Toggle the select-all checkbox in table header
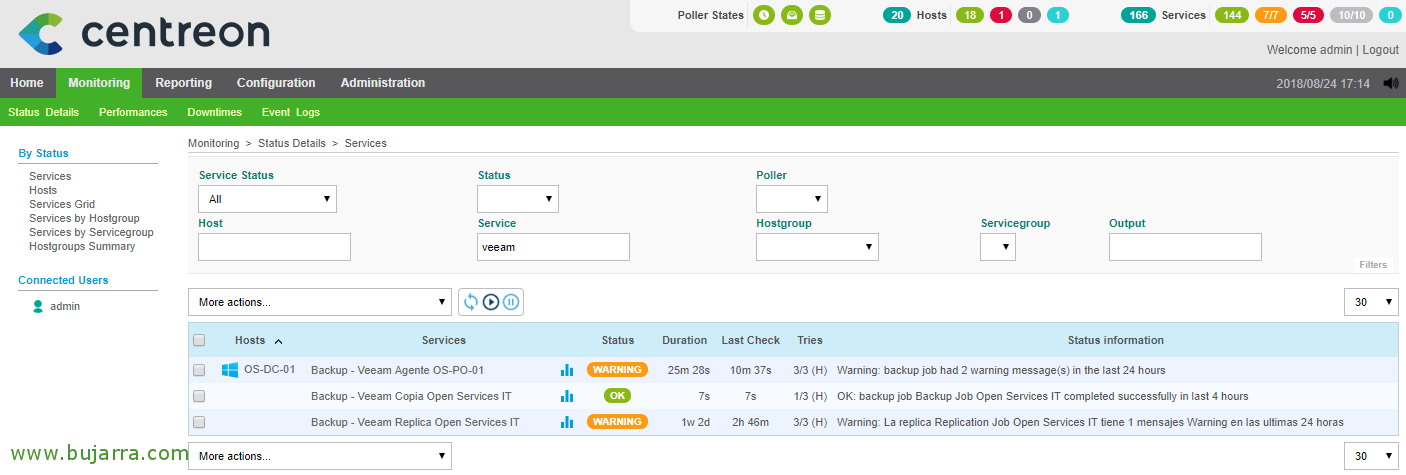 pos(199,340)
